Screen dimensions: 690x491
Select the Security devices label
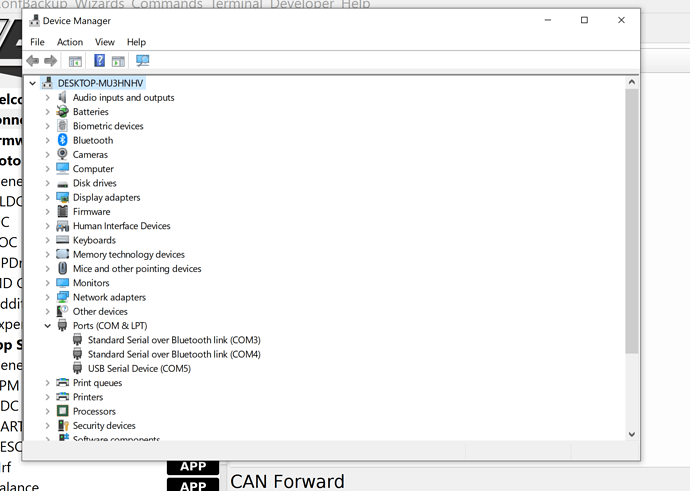(104, 425)
